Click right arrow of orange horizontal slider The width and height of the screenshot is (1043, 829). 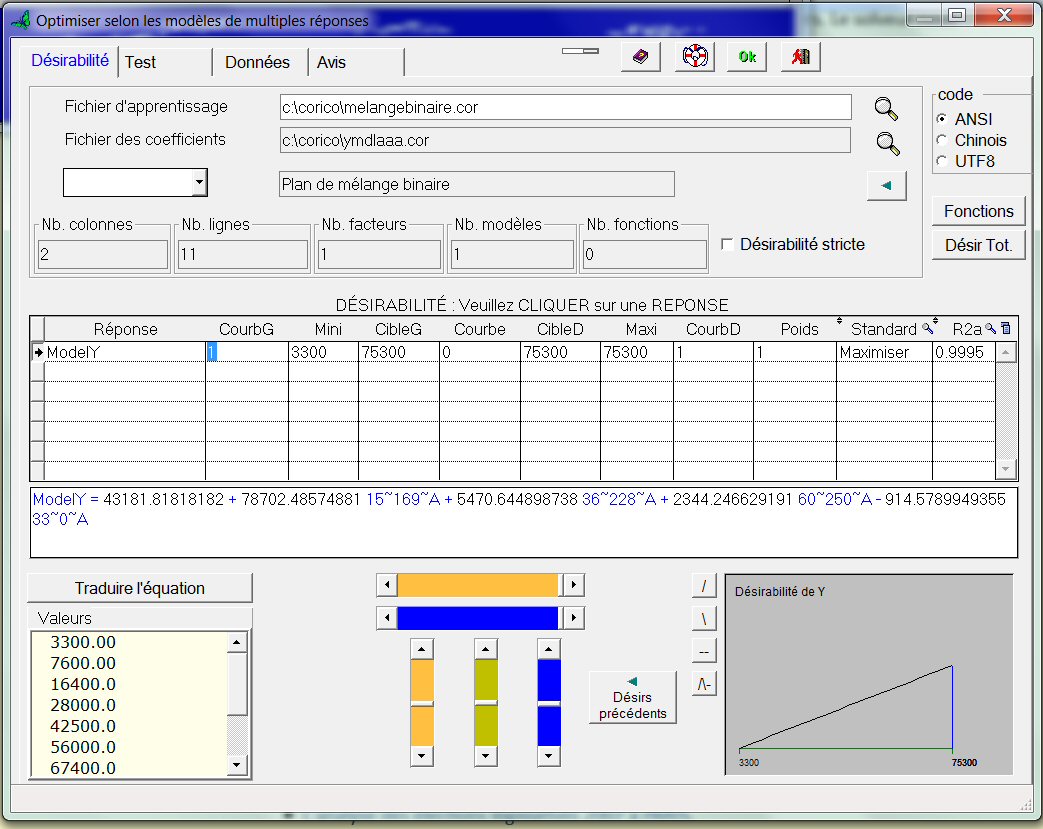click(573, 585)
